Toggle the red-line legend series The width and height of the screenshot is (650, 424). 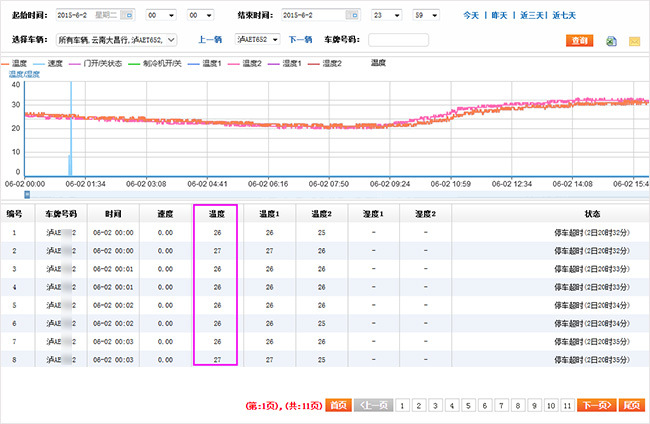[325, 63]
